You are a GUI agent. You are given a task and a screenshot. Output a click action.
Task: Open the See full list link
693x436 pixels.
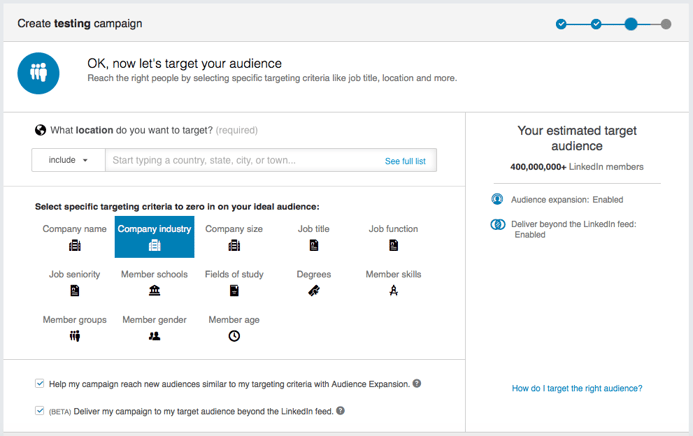[405, 161]
